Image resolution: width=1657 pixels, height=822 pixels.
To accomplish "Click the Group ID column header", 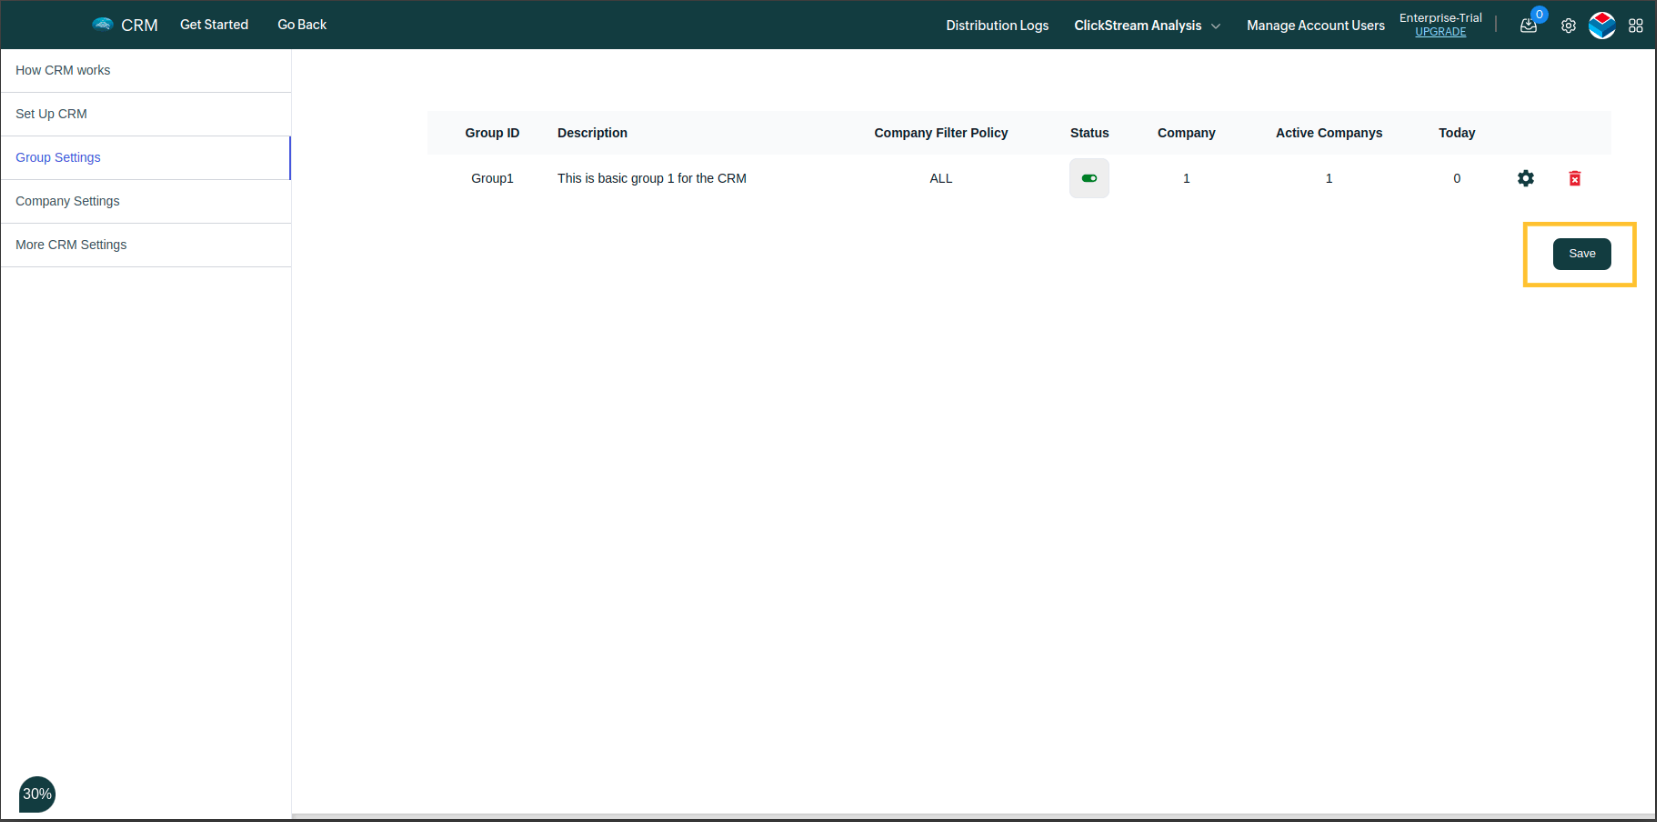I will click(x=492, y=133).
